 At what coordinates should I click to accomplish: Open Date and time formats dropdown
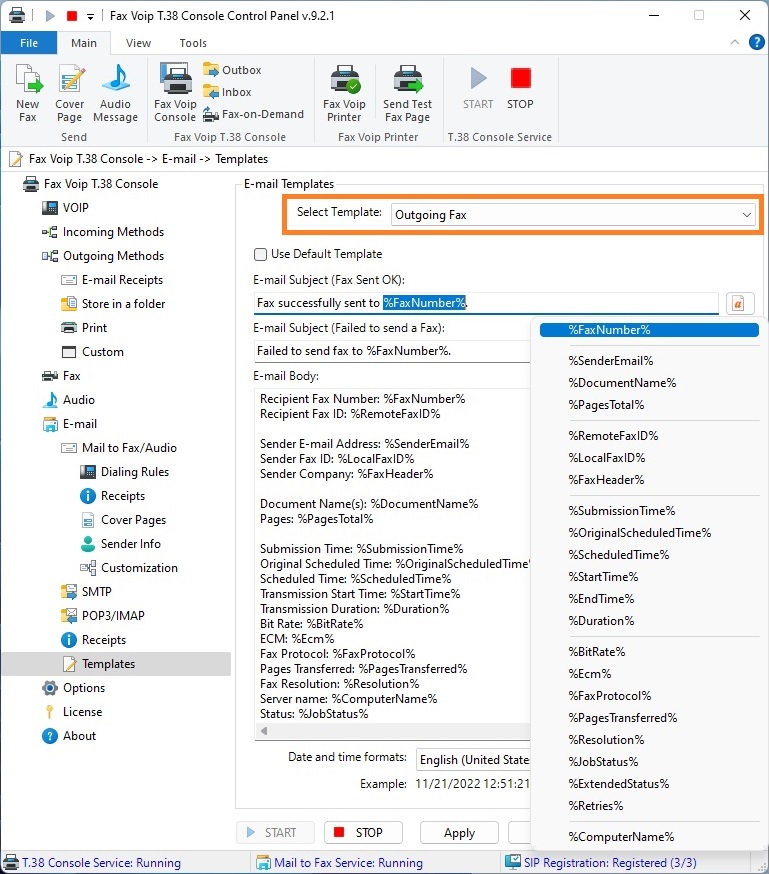[473, 759]
